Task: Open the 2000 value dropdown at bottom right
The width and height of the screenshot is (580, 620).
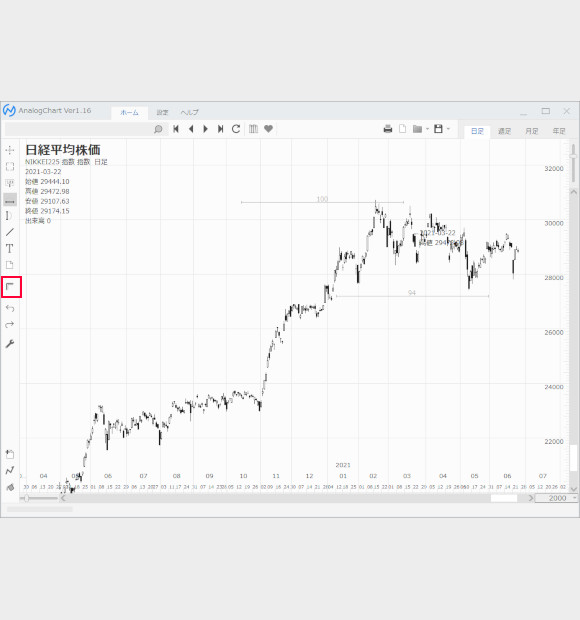Action: point(575,498)
